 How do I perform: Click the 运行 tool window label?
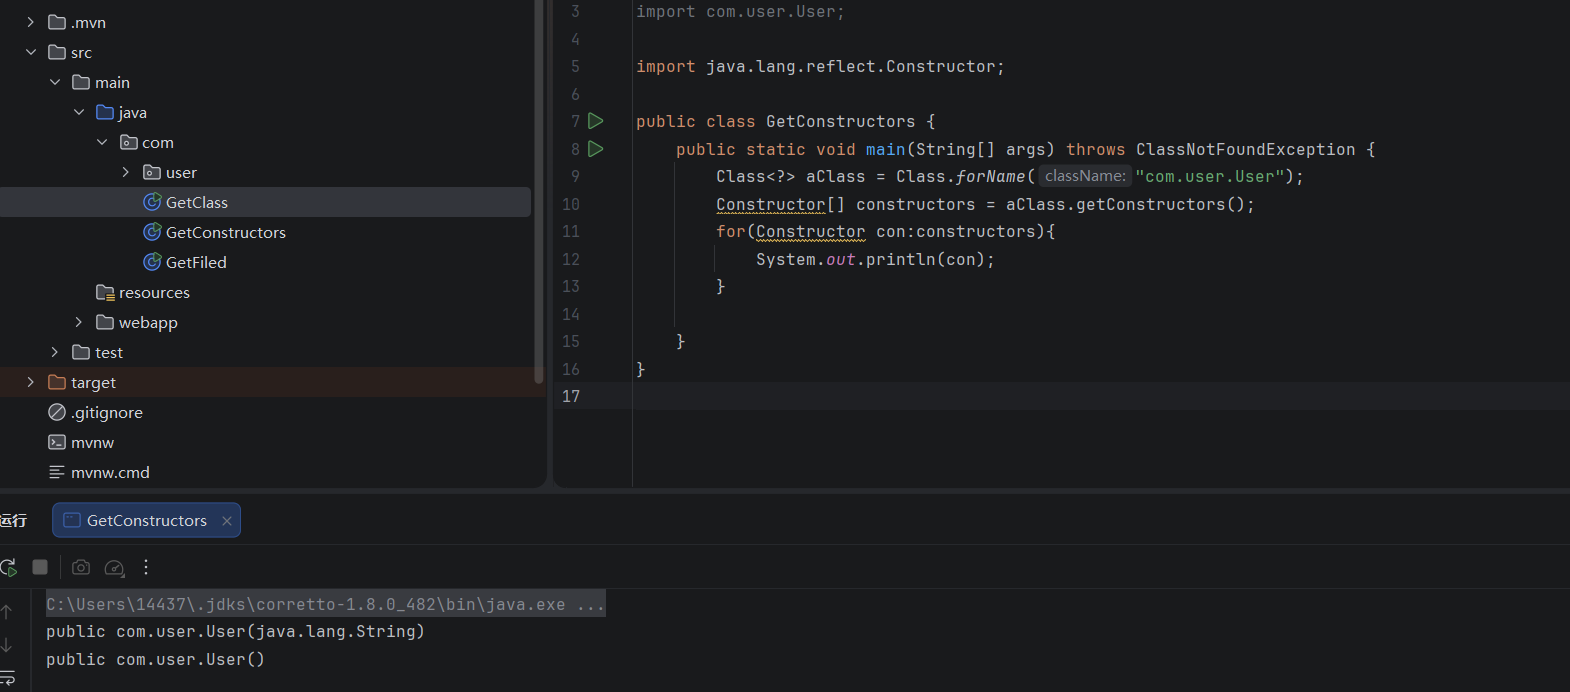13,520
